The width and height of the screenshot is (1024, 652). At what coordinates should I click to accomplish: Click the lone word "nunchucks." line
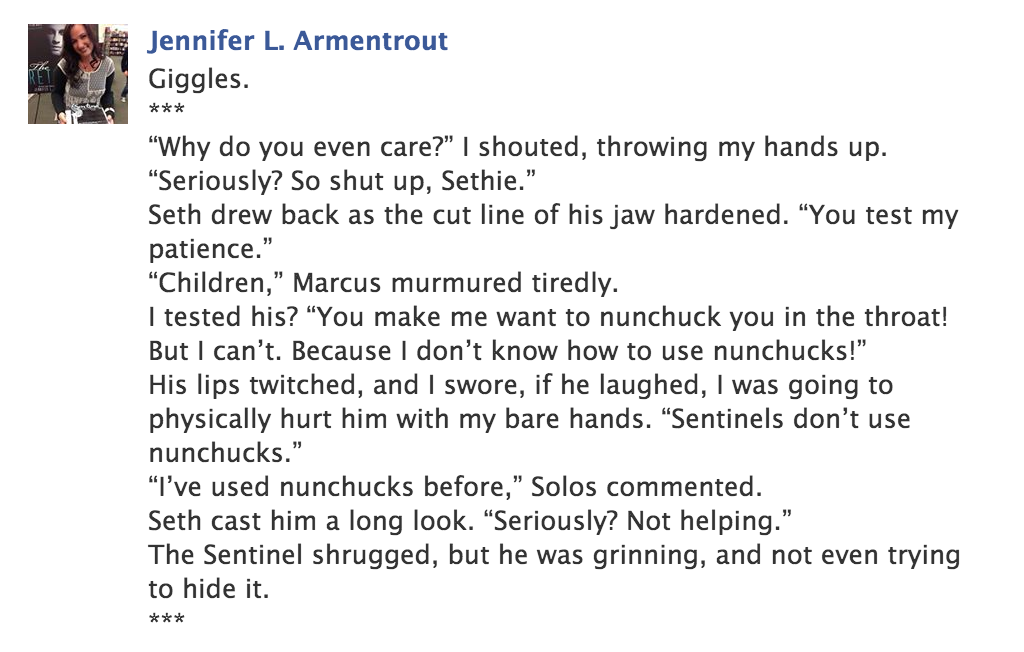click(x=225, y=453)
